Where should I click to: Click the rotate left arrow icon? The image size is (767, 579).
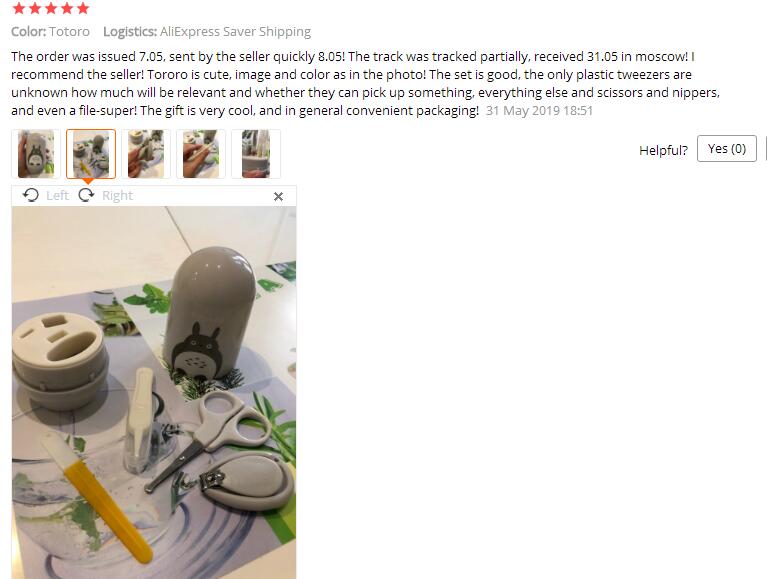(30, 195)
